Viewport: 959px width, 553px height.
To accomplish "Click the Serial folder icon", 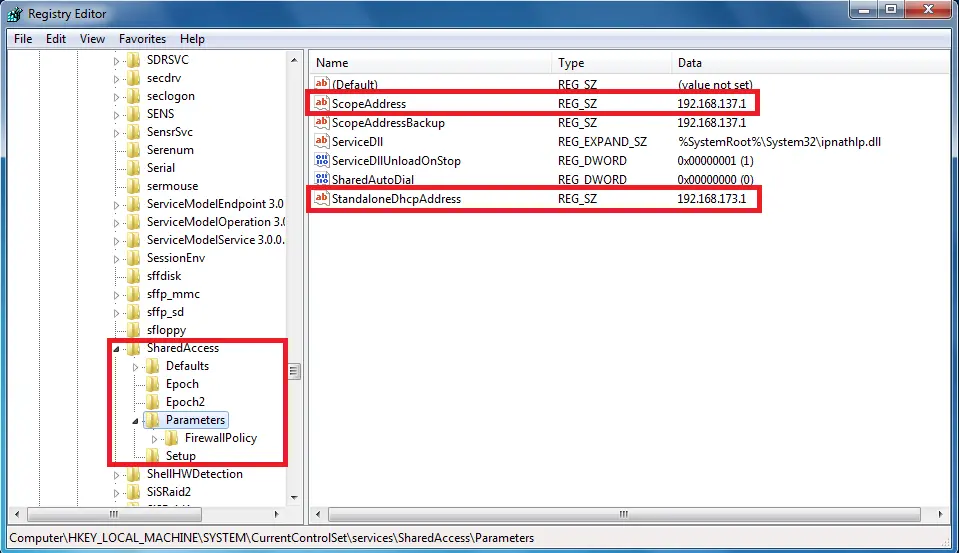I will (x=134, y=168).
